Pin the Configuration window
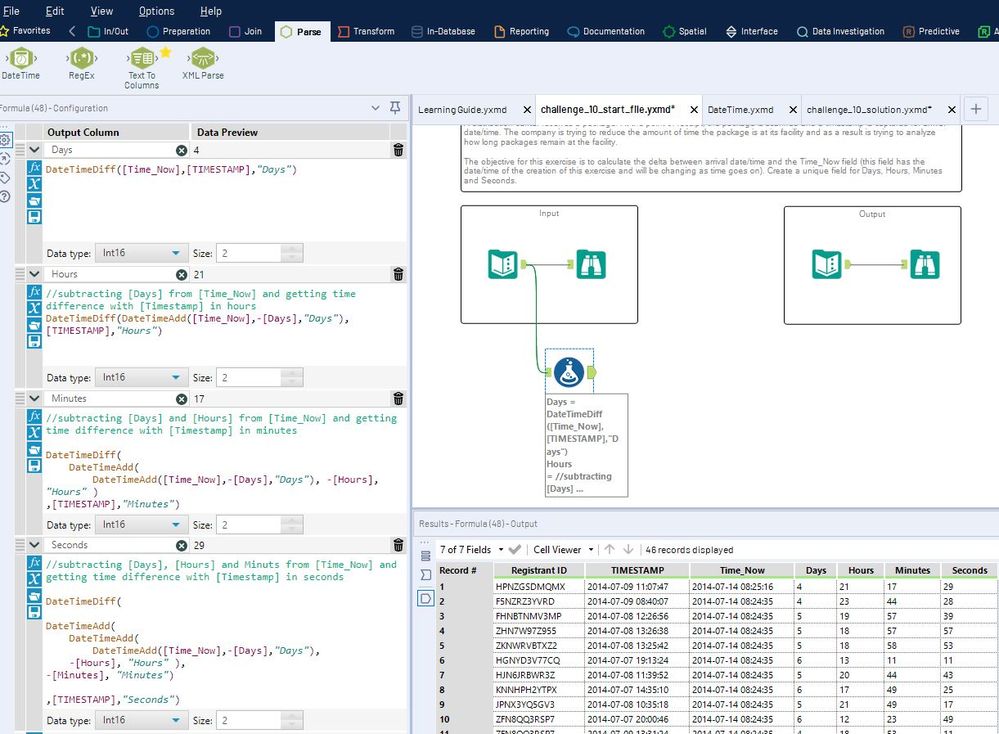999x734 pixels. coord(396,108)
